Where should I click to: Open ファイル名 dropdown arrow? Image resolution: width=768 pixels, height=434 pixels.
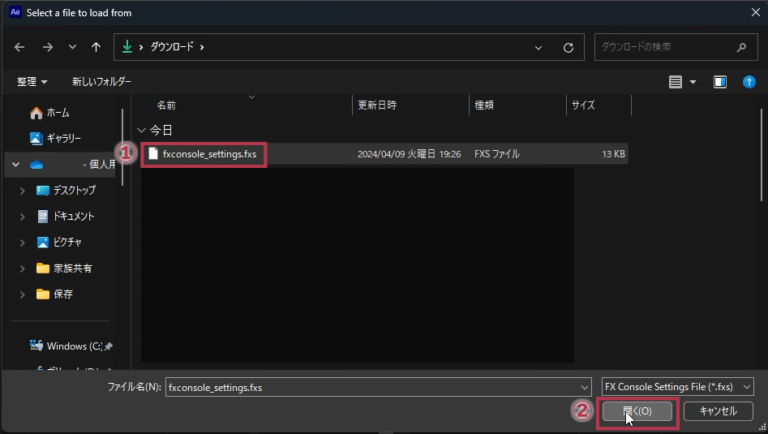584,387
